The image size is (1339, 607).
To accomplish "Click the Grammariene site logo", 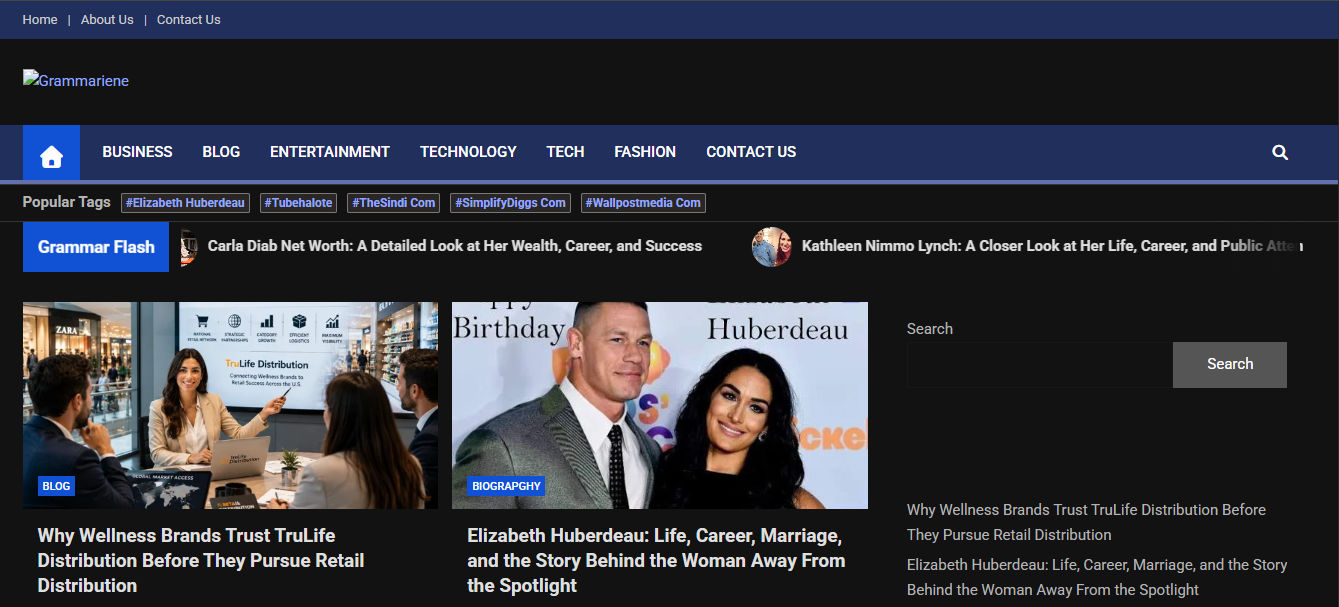I will pos(76,80).
